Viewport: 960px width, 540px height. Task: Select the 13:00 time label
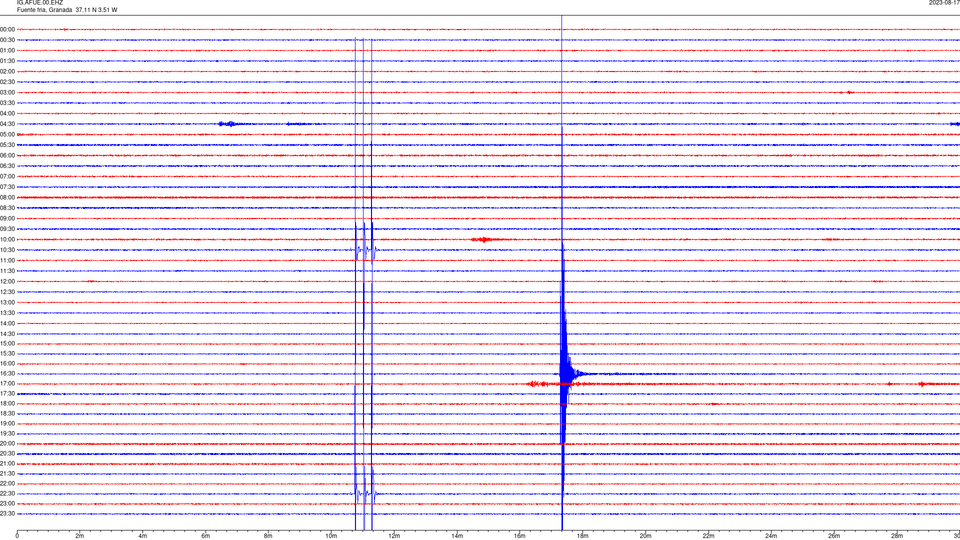[x=7, y=302]
